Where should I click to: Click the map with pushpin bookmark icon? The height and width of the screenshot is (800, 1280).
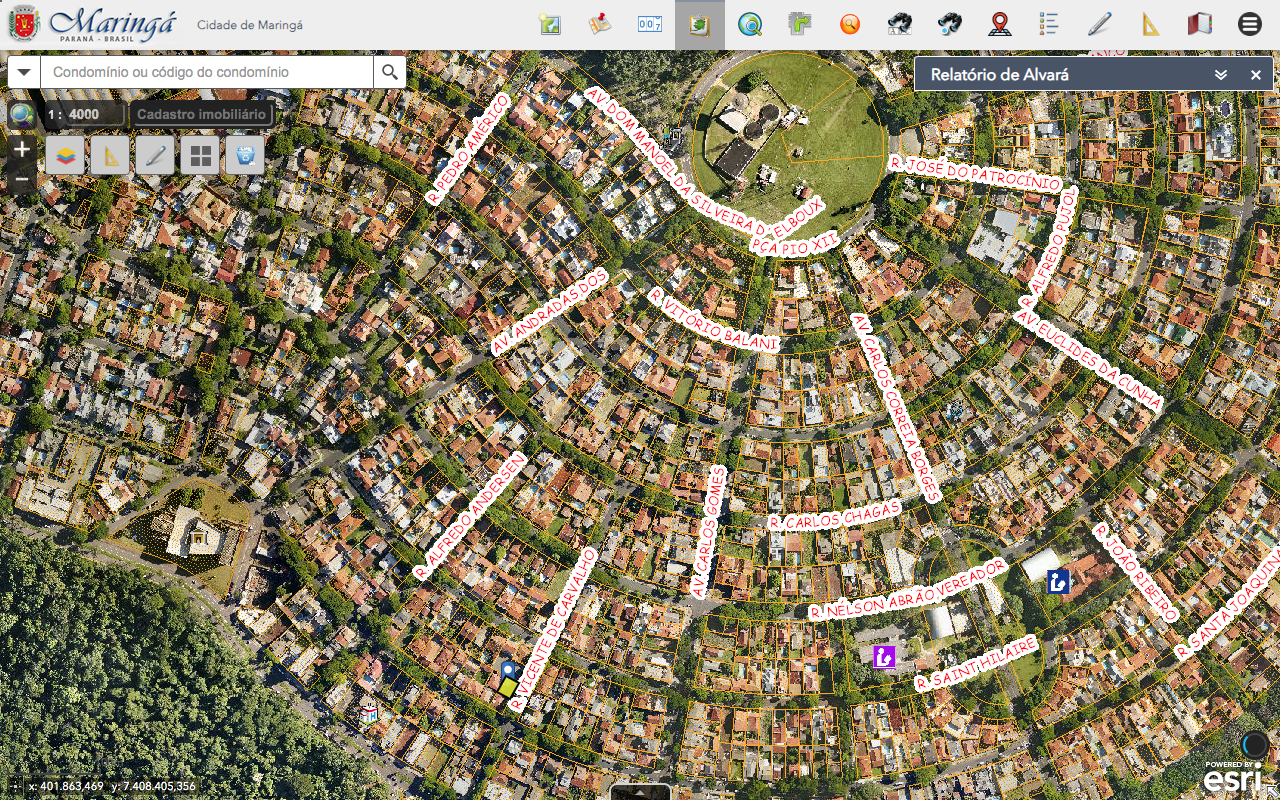600,24
